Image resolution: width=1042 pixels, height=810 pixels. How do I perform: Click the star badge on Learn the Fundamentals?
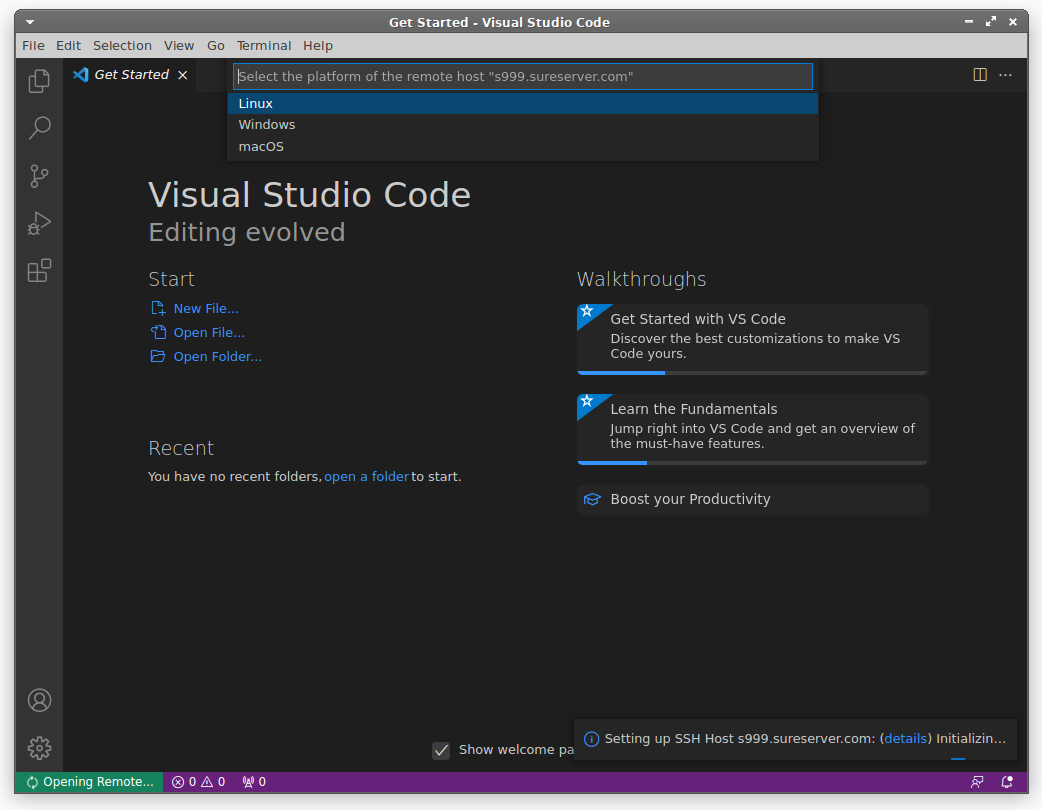[587, 401]
